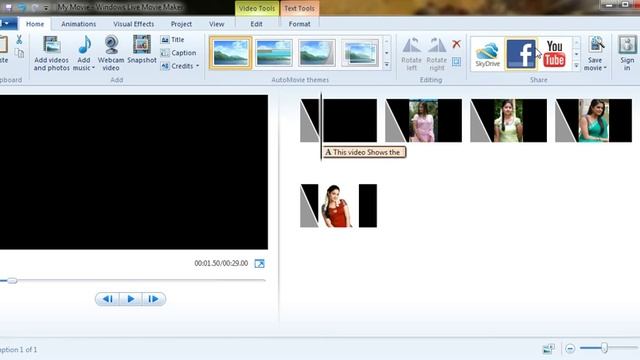Viewport: 640px width, 360px height.
Task: Pick the third AutoMovie theme thumbnail
Action: (x=317, y=53)
